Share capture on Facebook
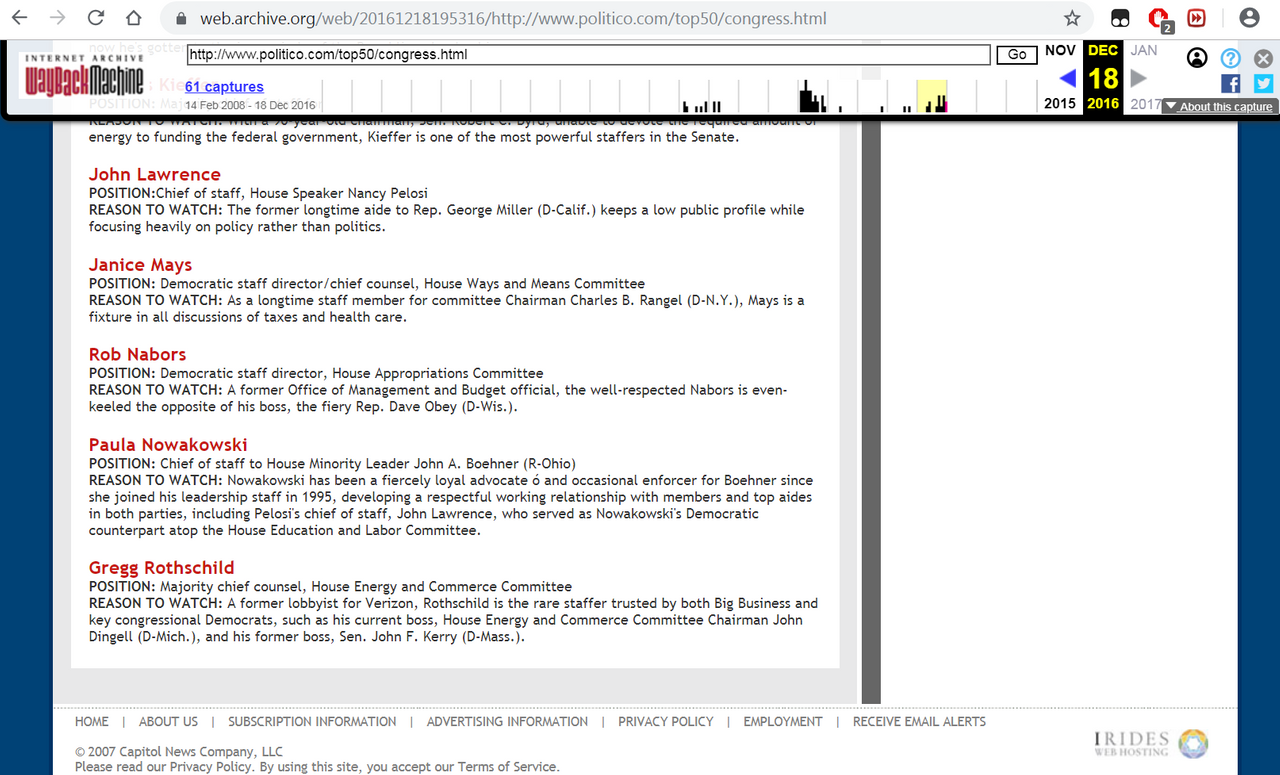The height and width of the screenshot is (775, 1280). [x=1230, y=84]
